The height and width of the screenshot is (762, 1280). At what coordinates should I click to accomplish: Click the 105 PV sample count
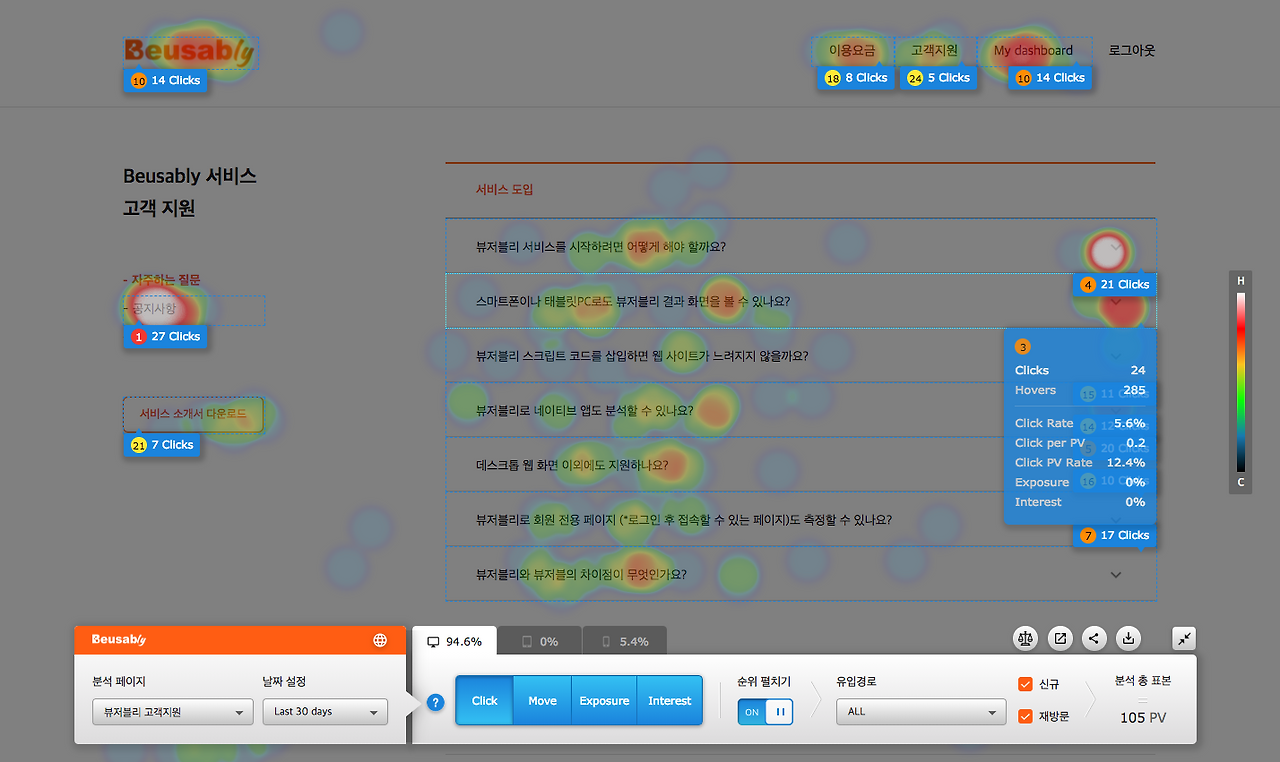(x=1143, y=717)
